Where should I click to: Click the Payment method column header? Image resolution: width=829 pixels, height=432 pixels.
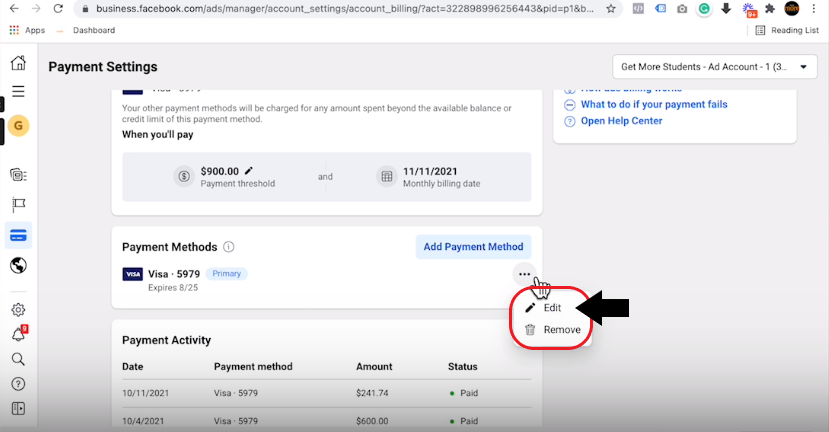(253, 366)
